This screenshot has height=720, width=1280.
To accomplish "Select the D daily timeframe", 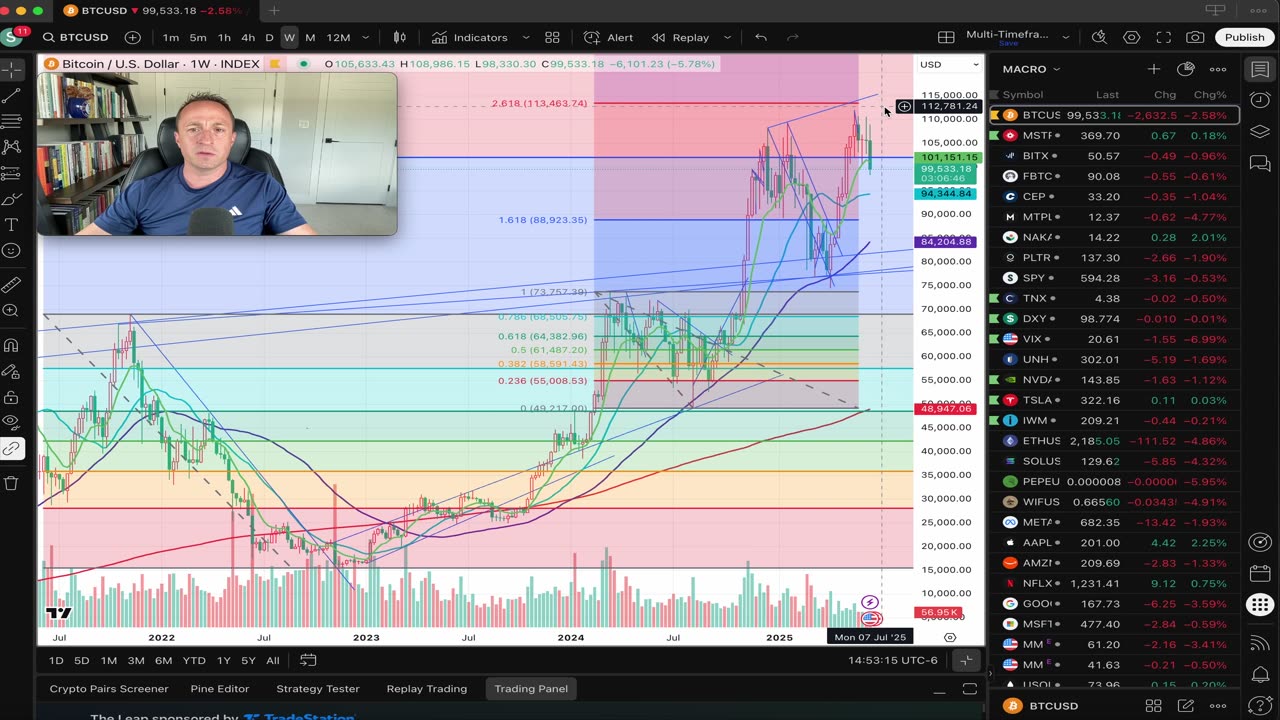I will (269, 37).
